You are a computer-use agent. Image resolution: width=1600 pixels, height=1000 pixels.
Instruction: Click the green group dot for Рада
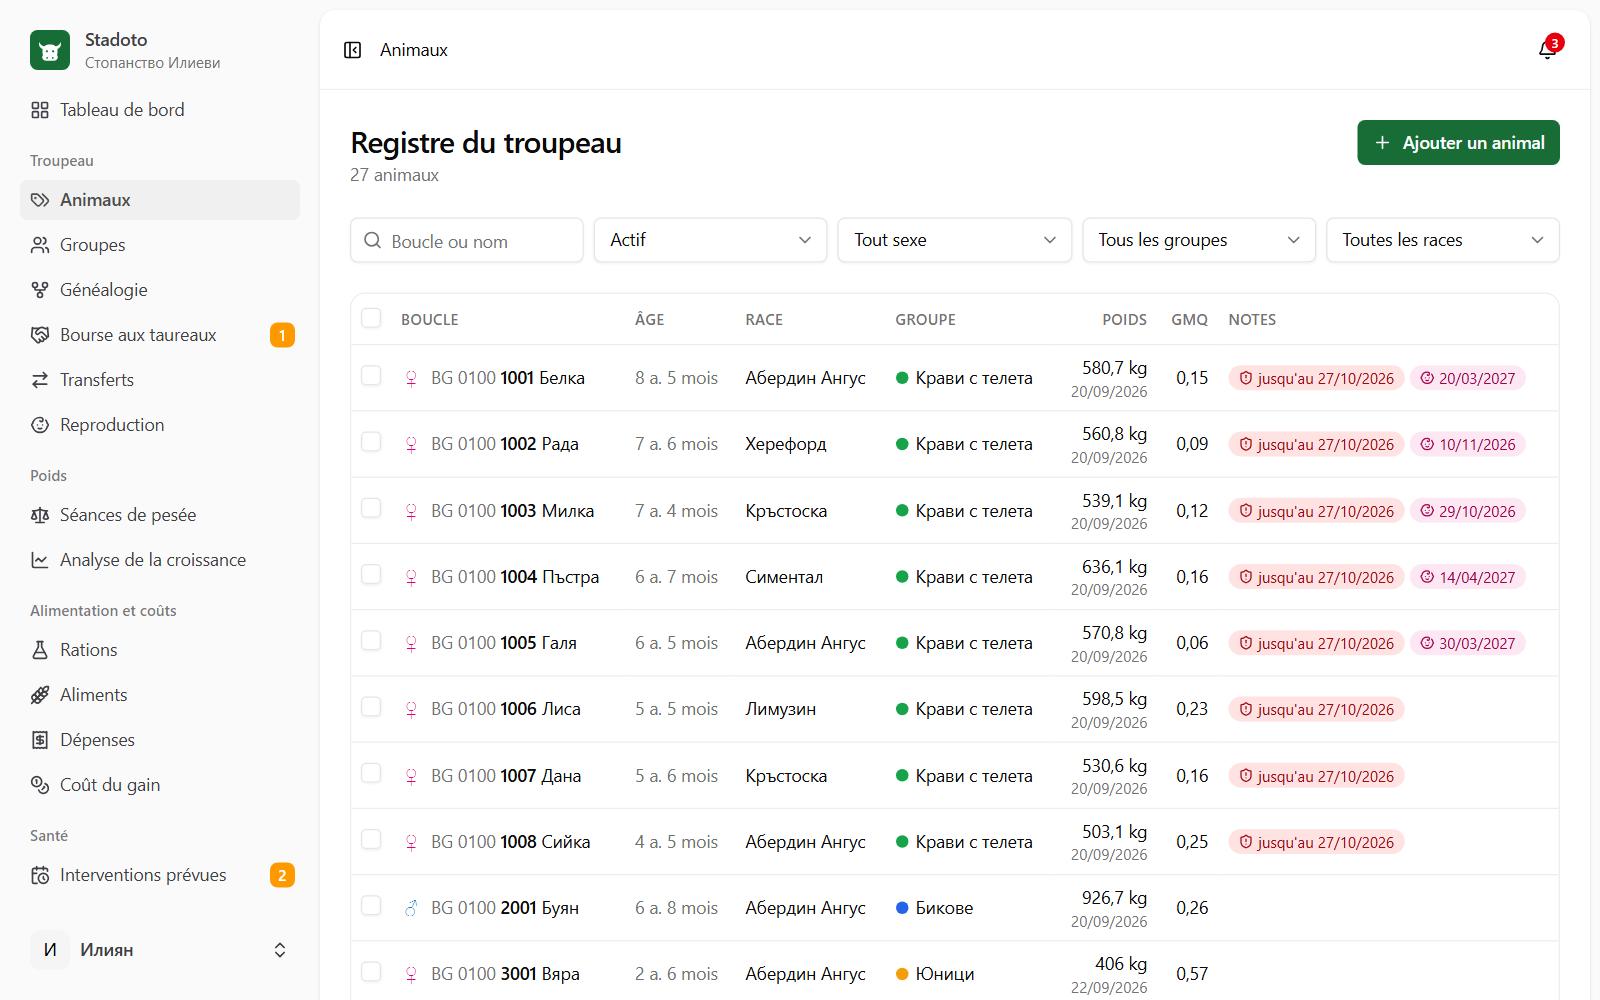click(902, 444)
